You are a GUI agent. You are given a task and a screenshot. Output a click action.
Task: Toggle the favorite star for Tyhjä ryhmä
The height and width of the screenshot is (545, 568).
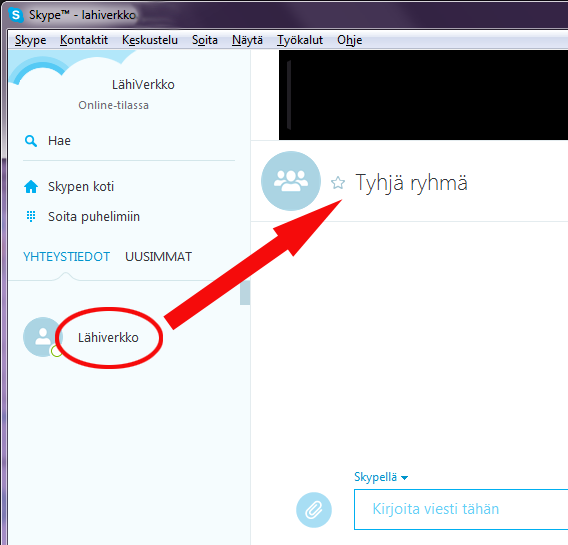[338, 183]
